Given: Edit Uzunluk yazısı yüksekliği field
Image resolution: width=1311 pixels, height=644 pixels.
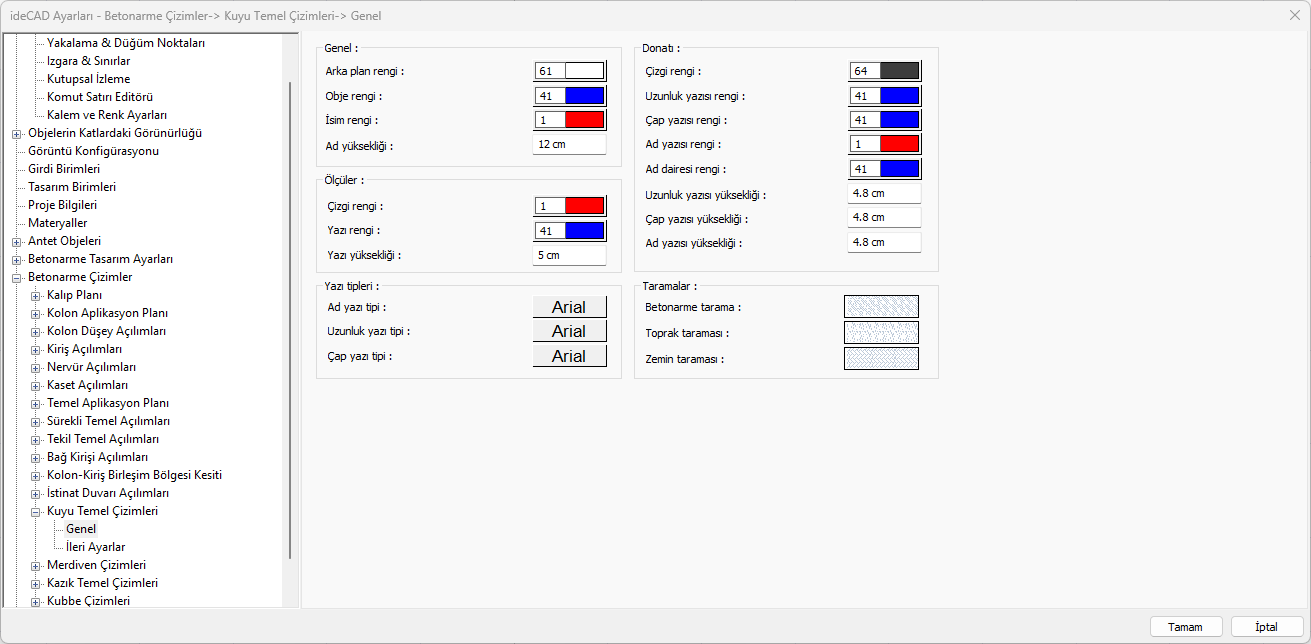Looking at the screenshot, I should (885, 194).
